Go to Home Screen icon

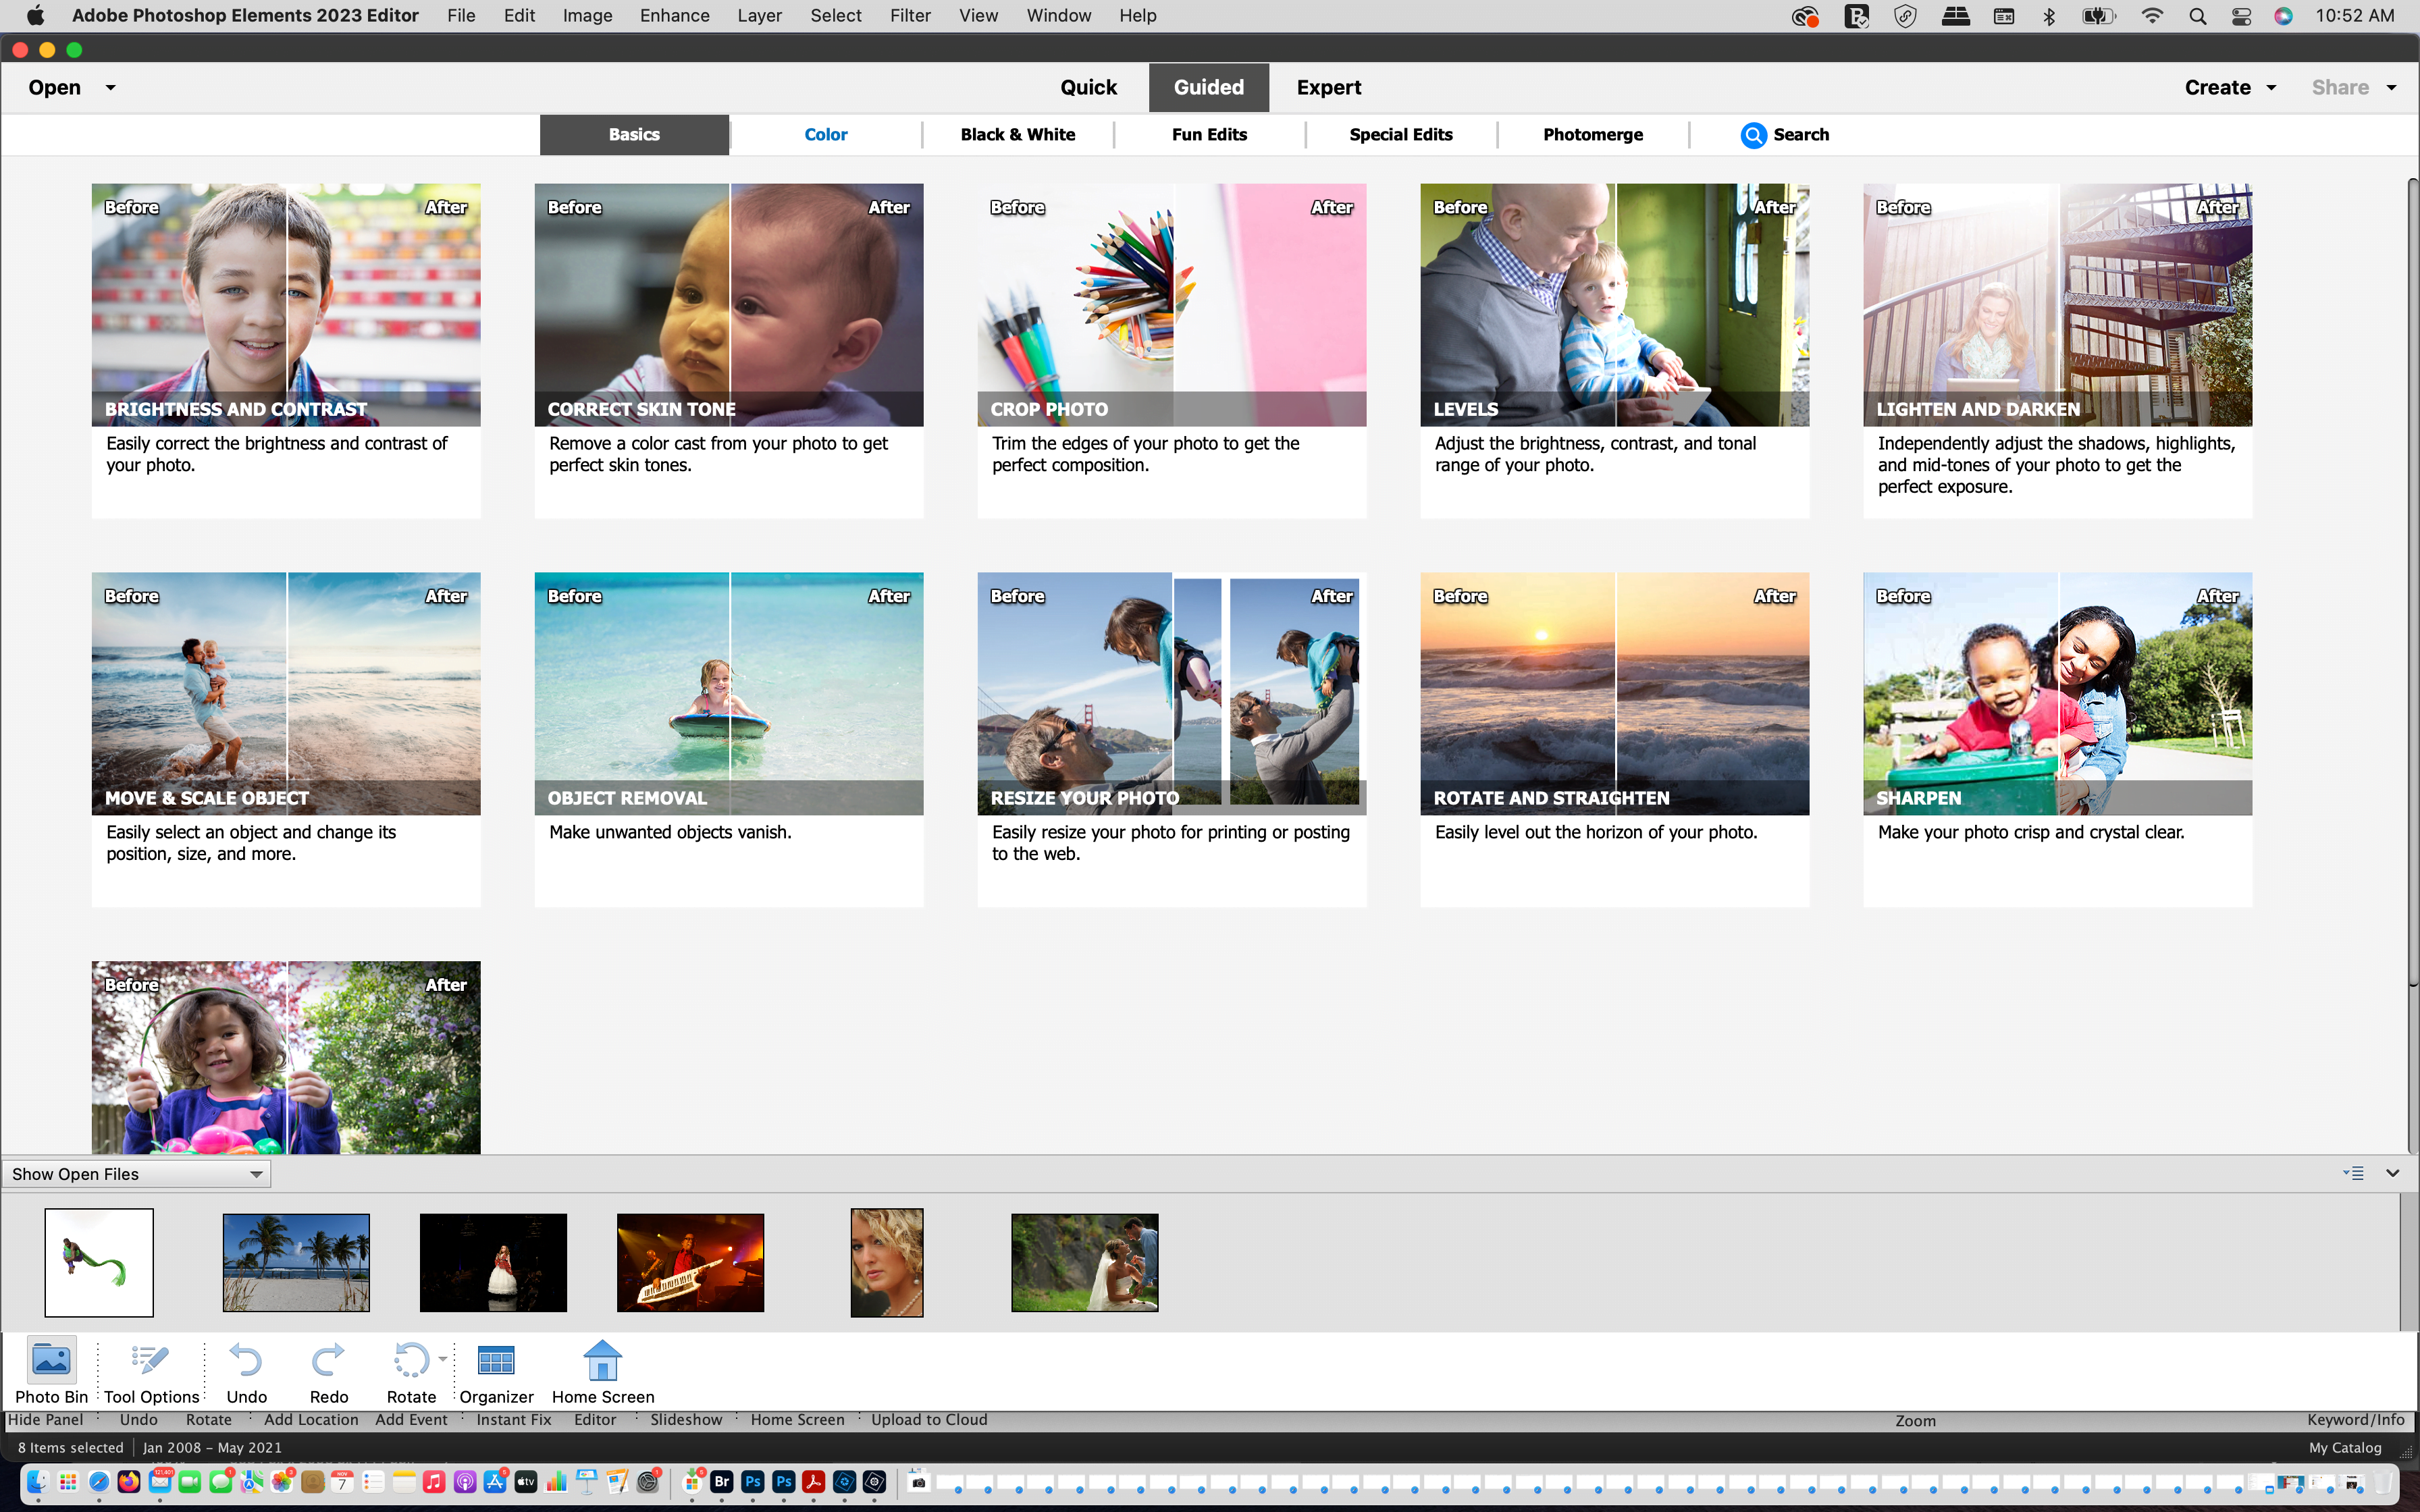tap(602, 1360)
